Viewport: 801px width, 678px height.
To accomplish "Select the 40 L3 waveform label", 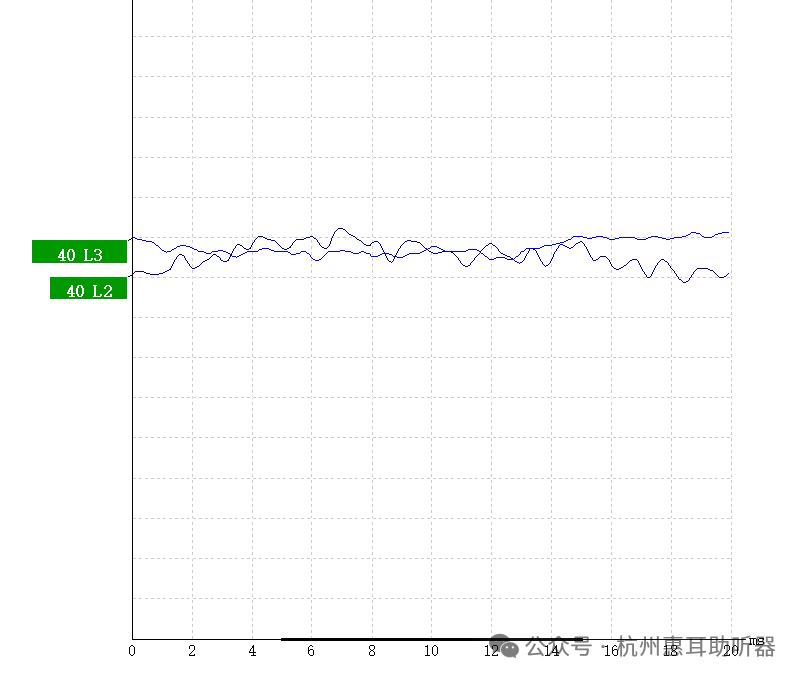I will point(80,253).
